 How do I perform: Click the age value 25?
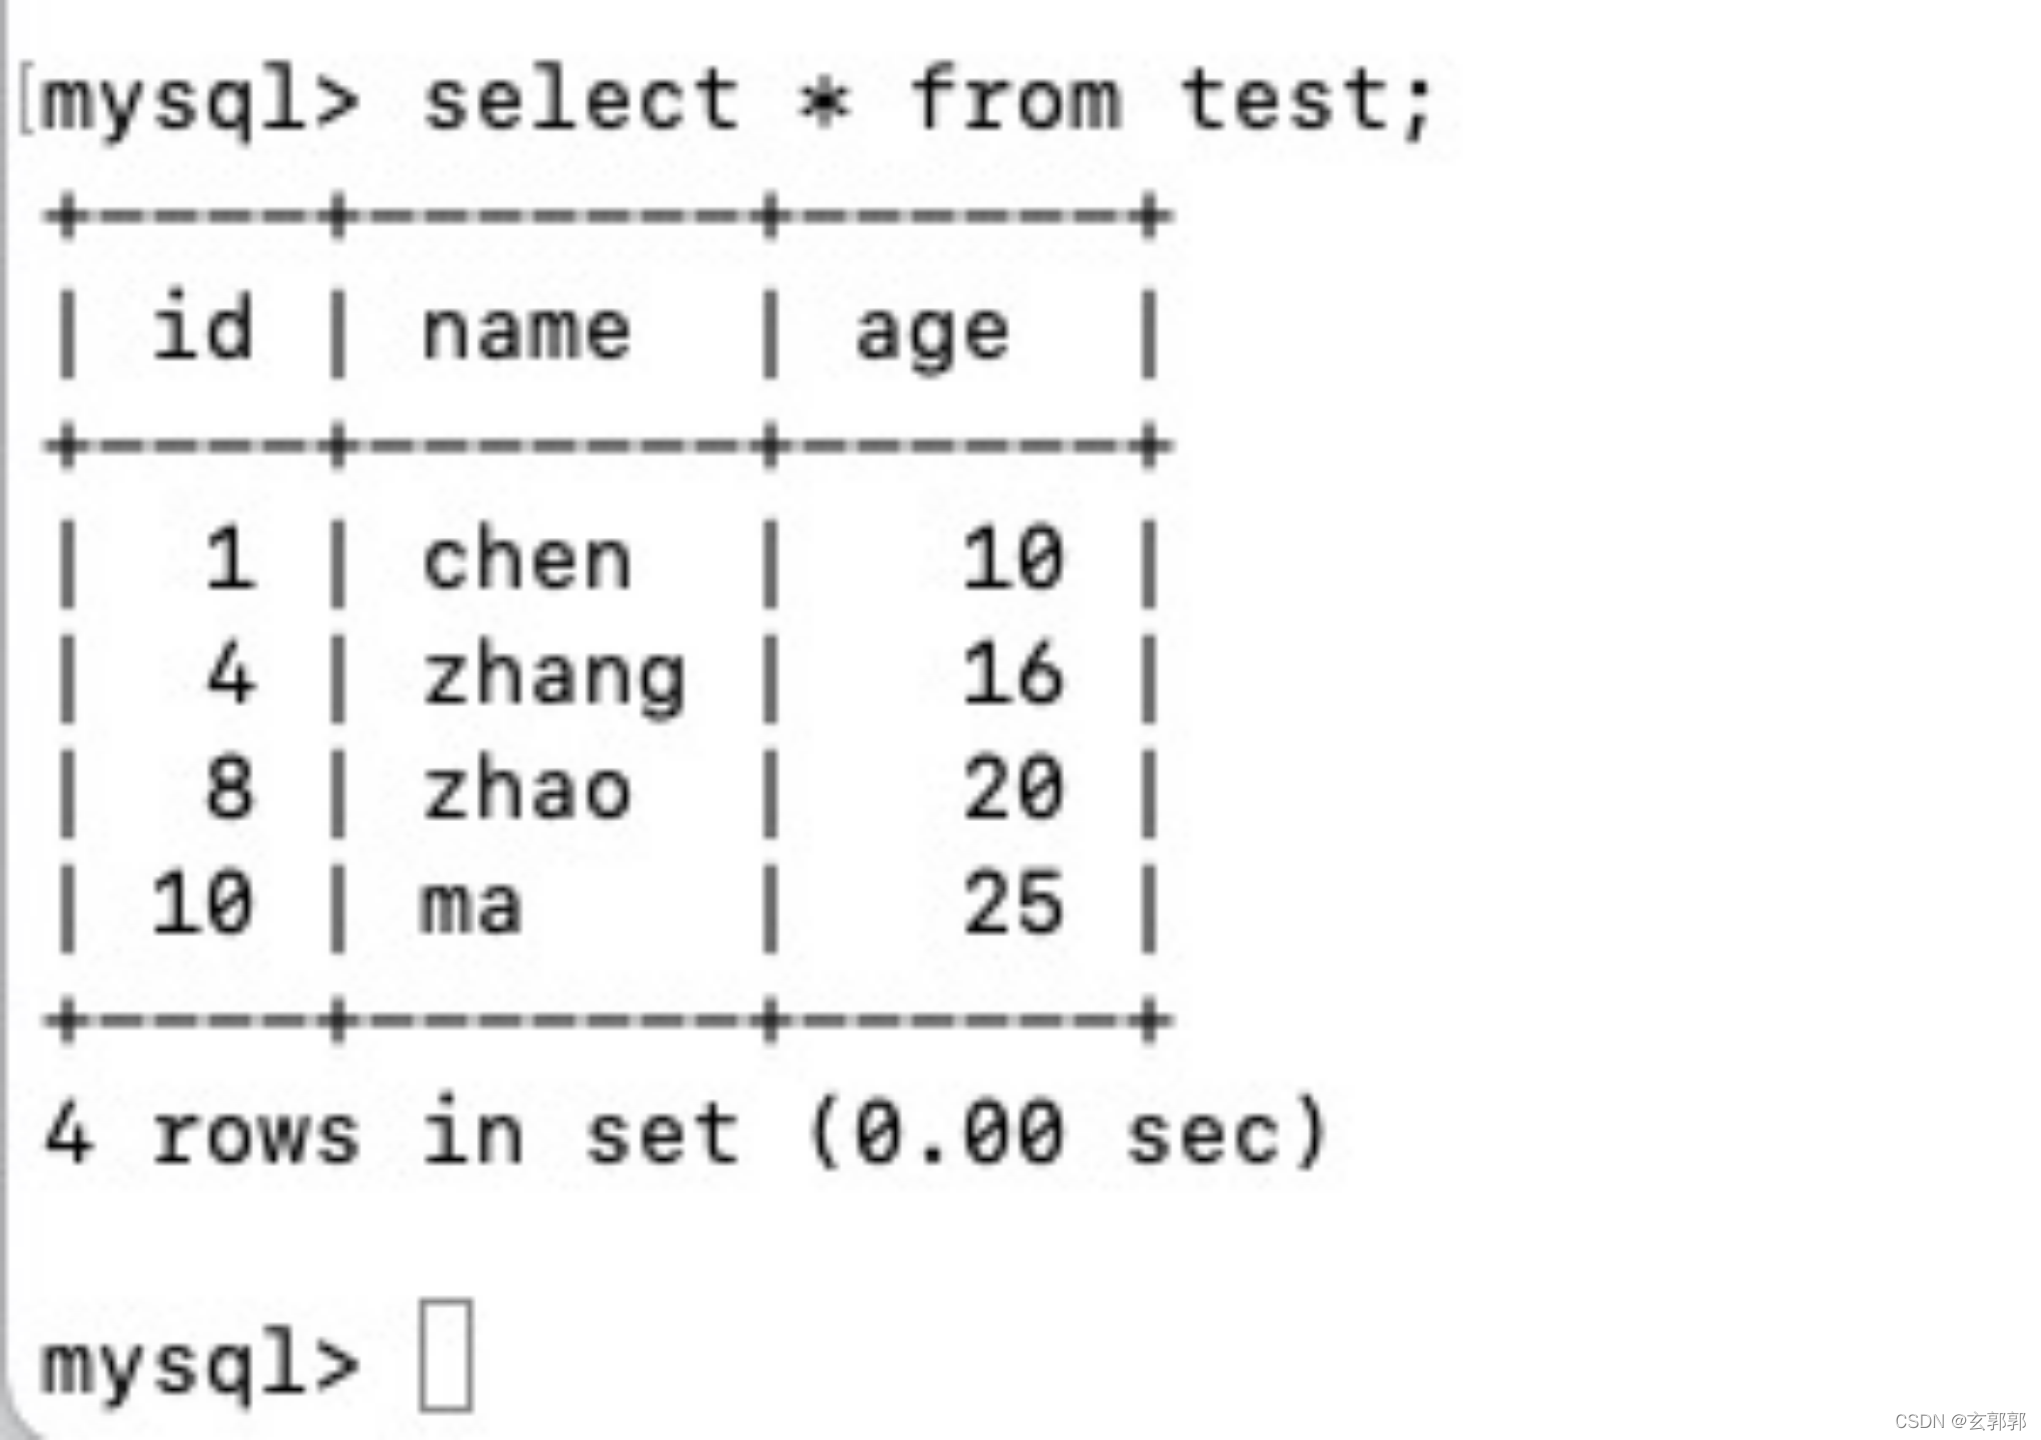[1012, 904]
